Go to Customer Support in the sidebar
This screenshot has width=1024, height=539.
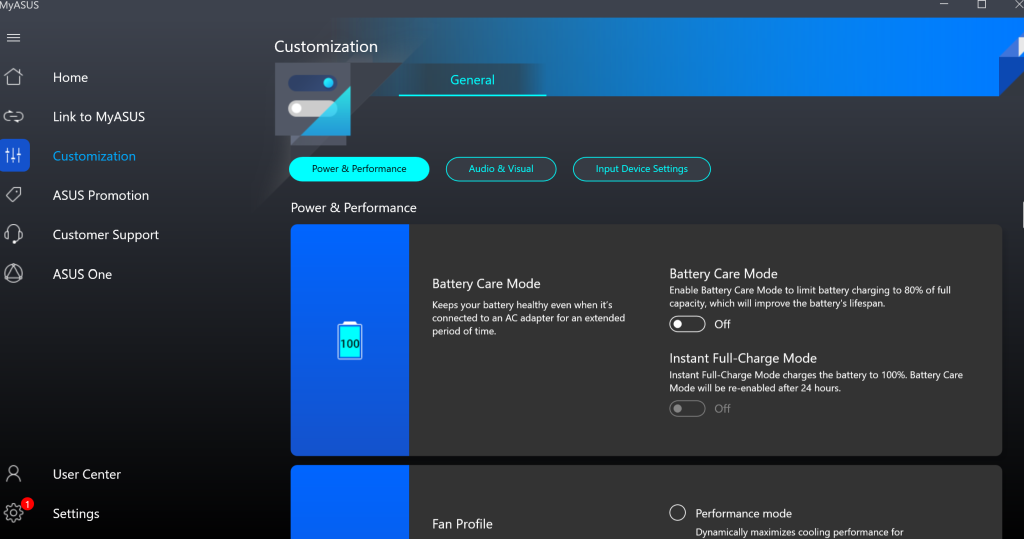coord(105,235)
